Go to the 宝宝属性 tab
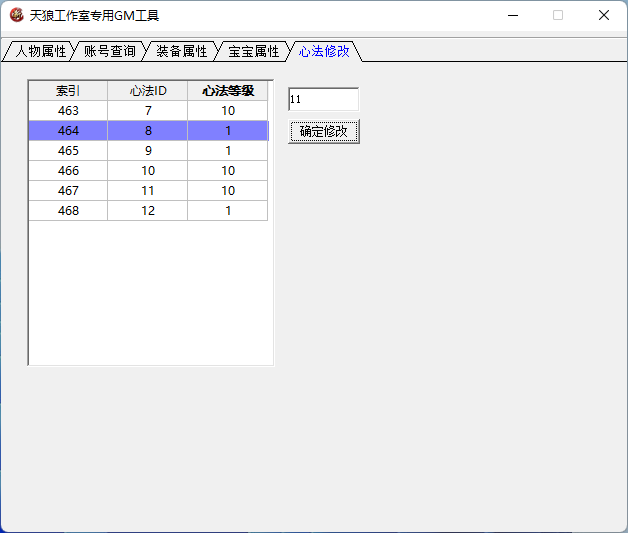The image size is (628, 533). (x=253, y=51)
